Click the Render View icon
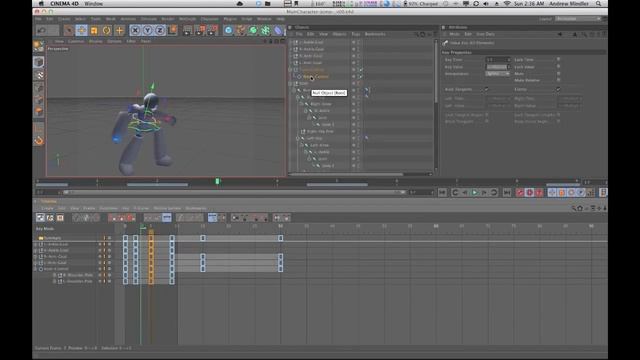Screen dimensions: 640x360 [x=187, y=30]
